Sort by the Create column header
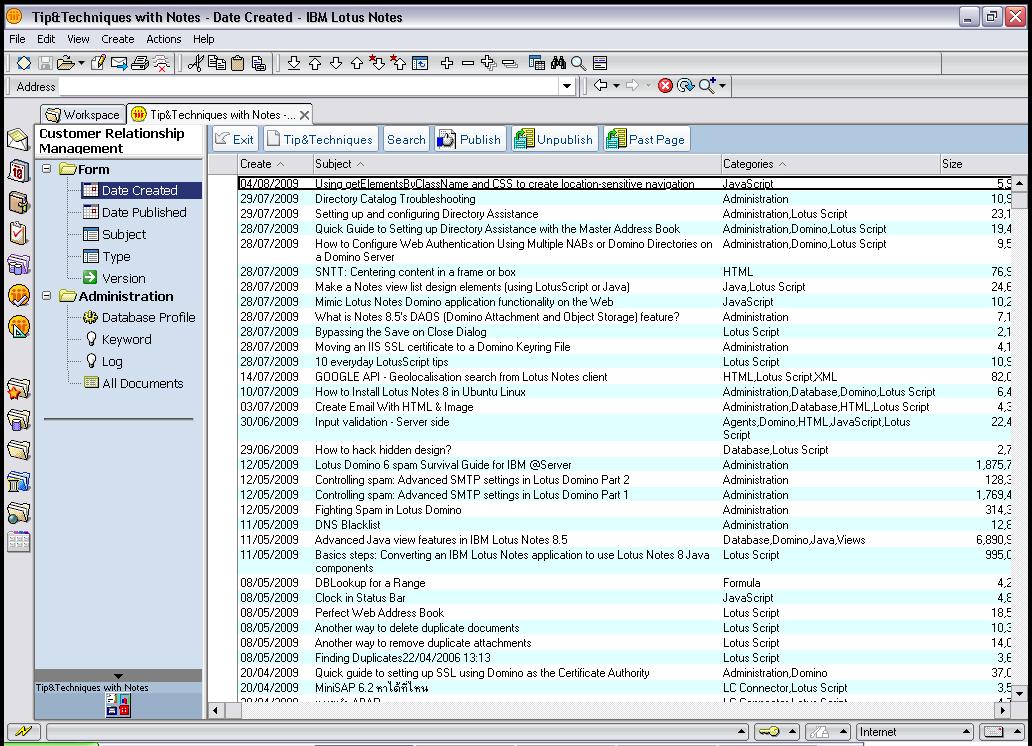 pos(275,164)
